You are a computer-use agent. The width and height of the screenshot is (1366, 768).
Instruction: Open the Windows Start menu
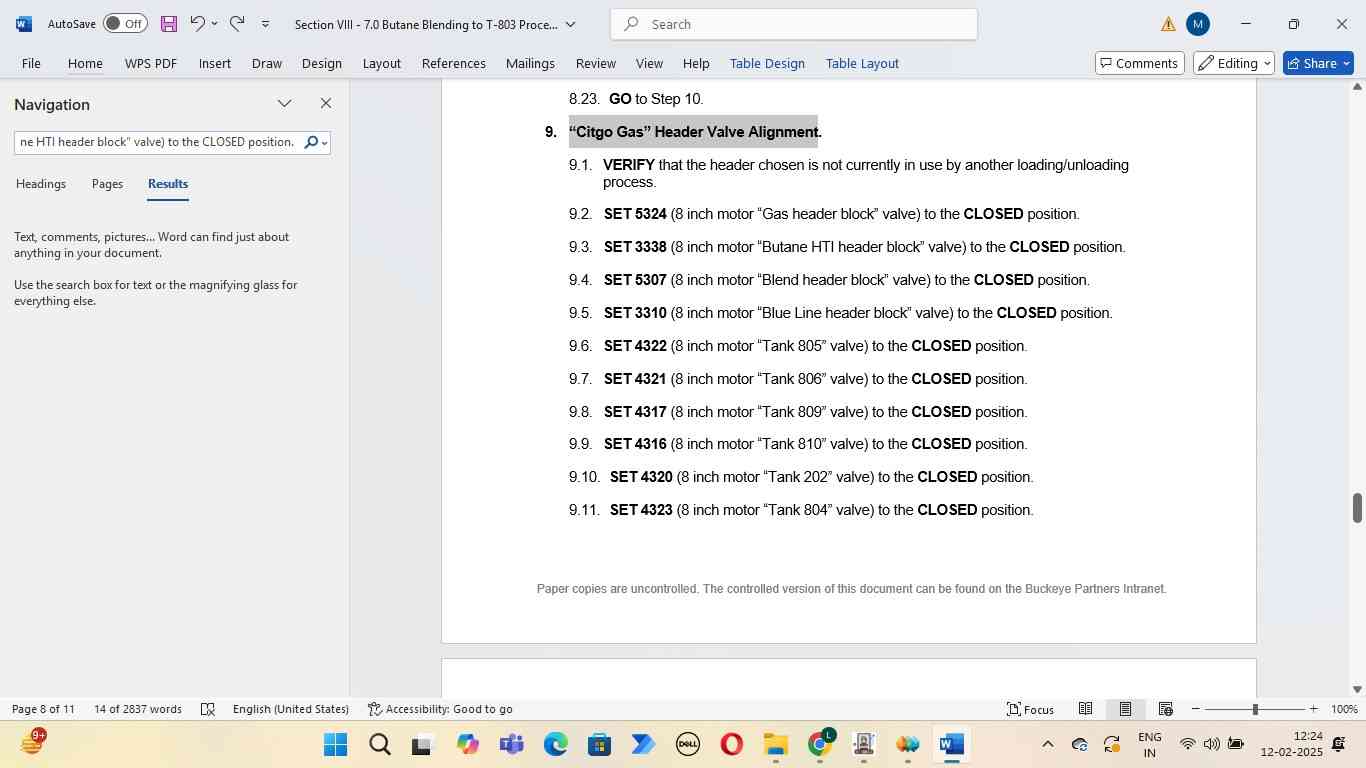pyautogui.click(x=335, y=745)
